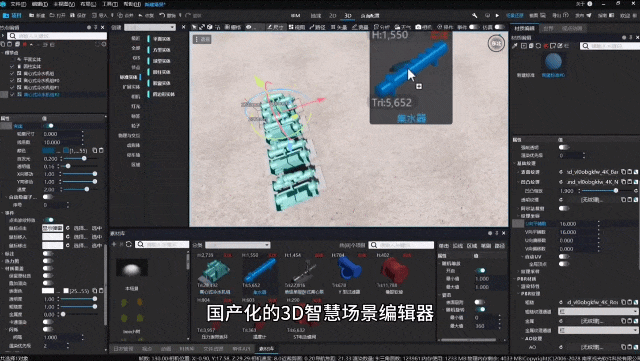Click the refresh icon in asset library panel
Viewport: 640px width, 361px height.
click(129, 244)
